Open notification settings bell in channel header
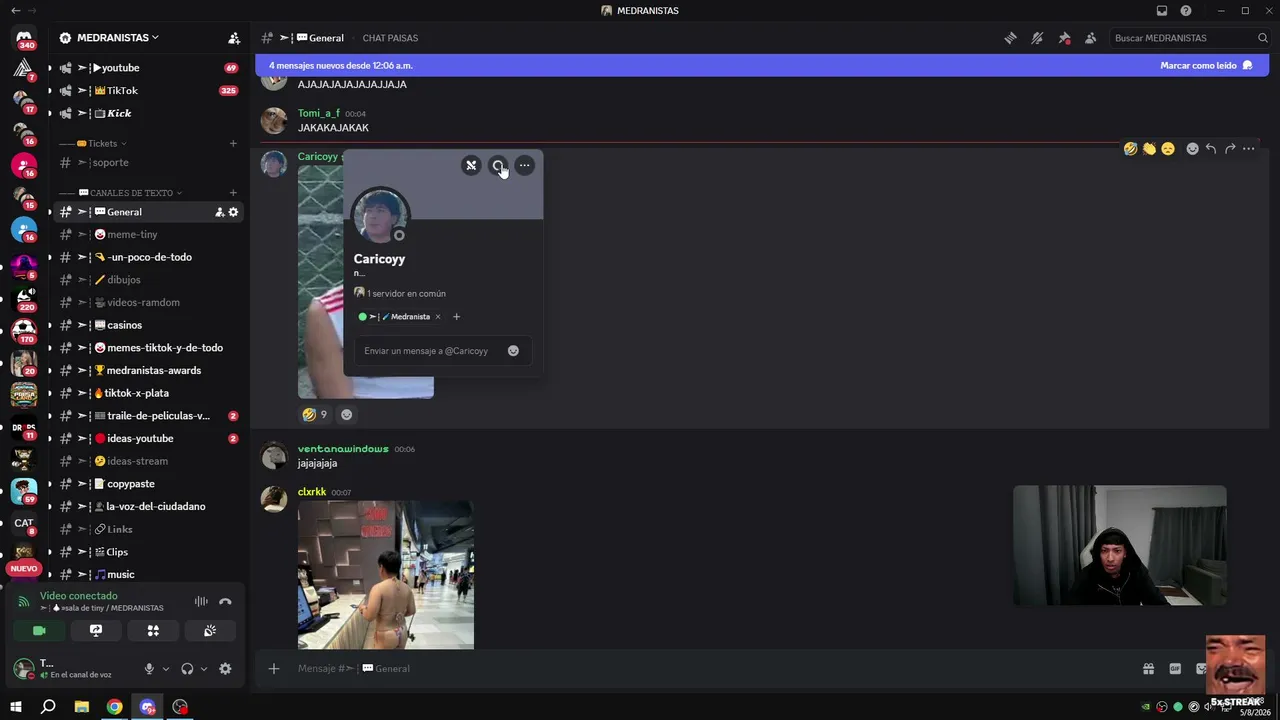The height and width of the screenshot is (720, 1280). pos(1037,38)
